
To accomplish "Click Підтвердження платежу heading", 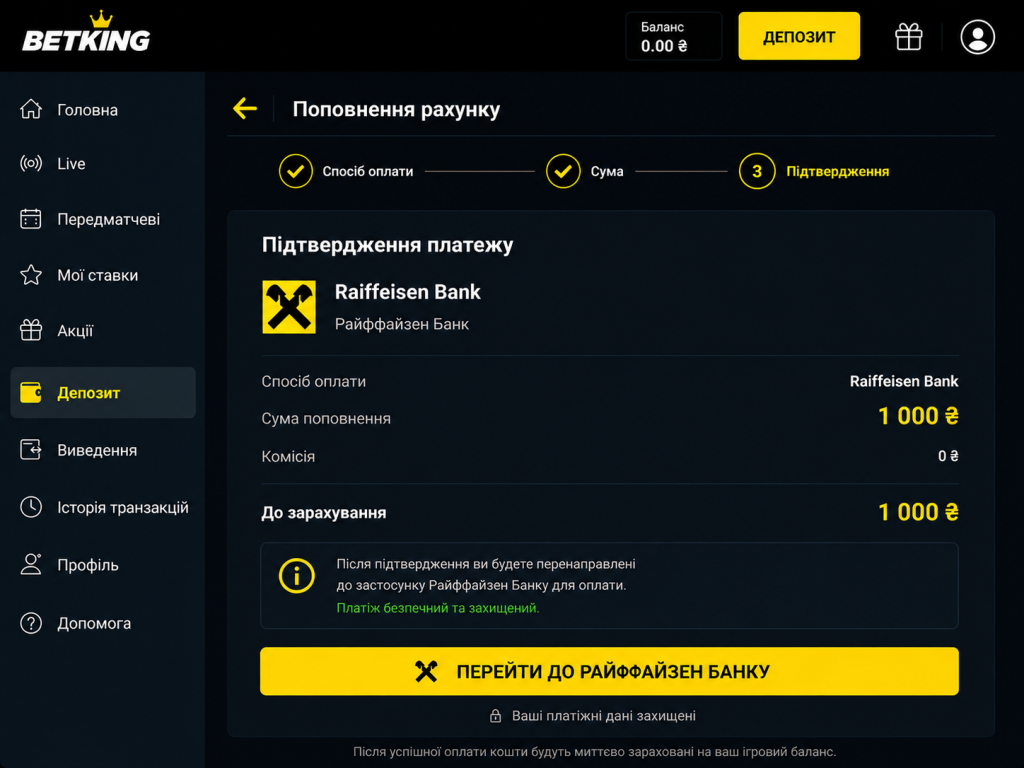I will [x=387, y=245].
